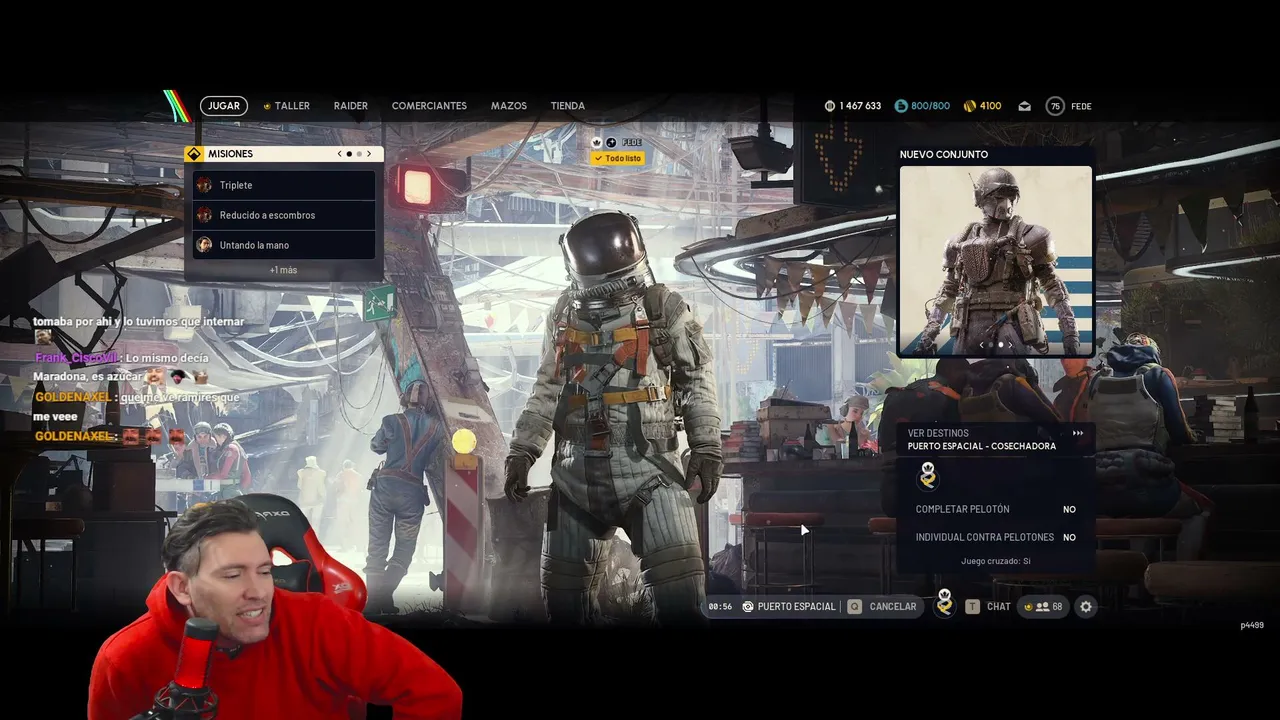1280x720 pixels.
Task: Expand Ver Destinos triple-arrow
Action: (x=1078, y=433)
